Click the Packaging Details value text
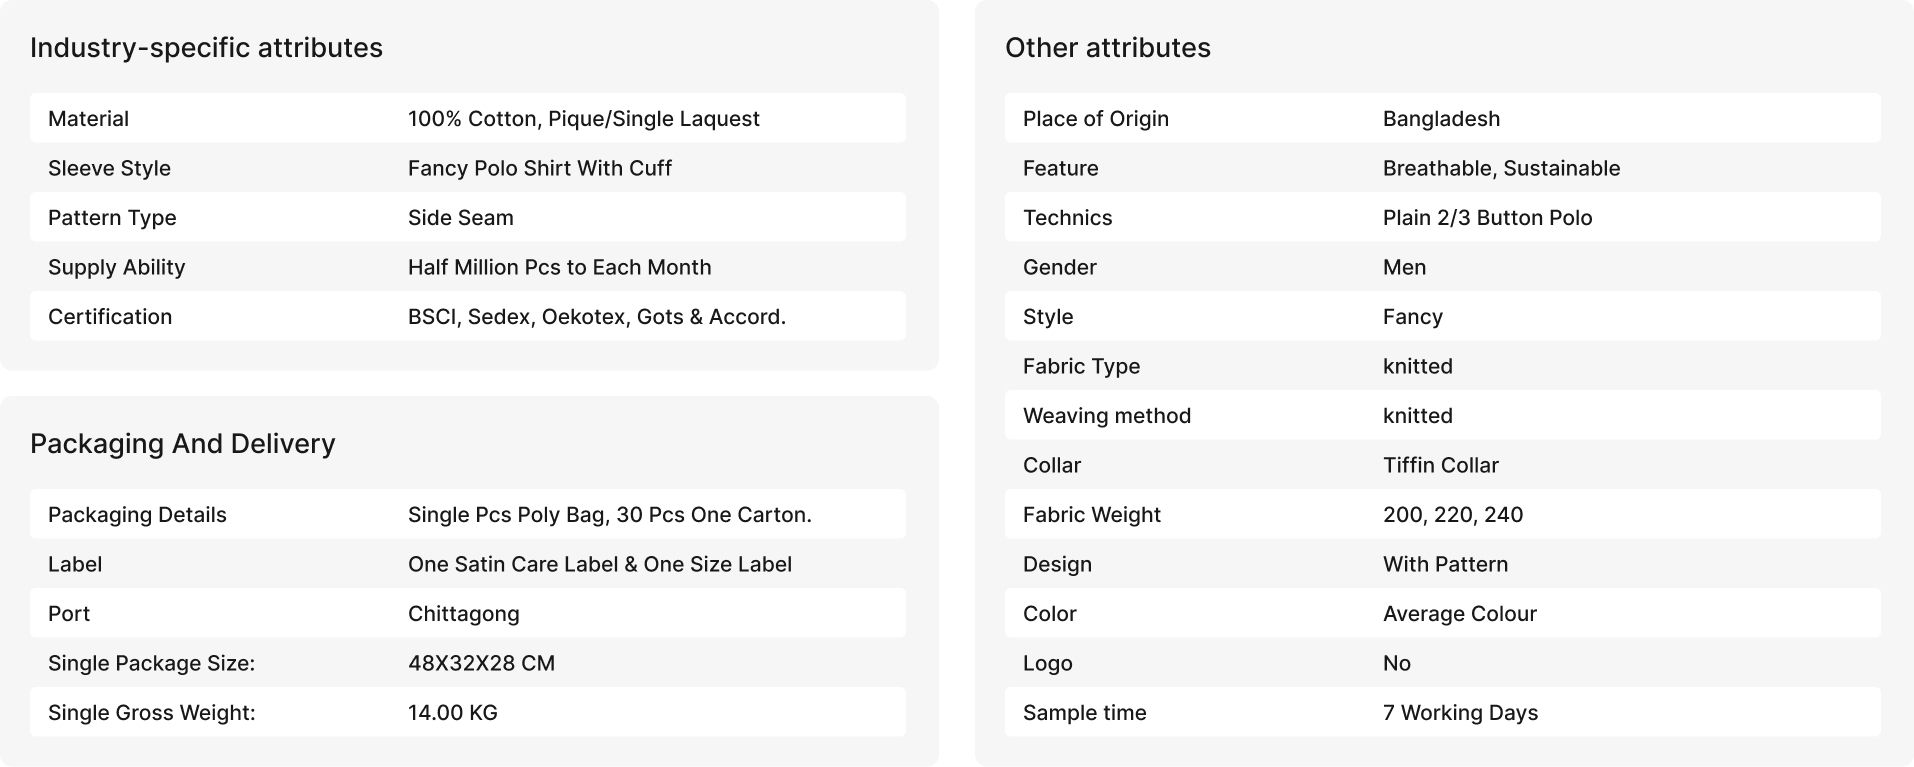Screen dimensions: 1914x767 click(610, 515)
